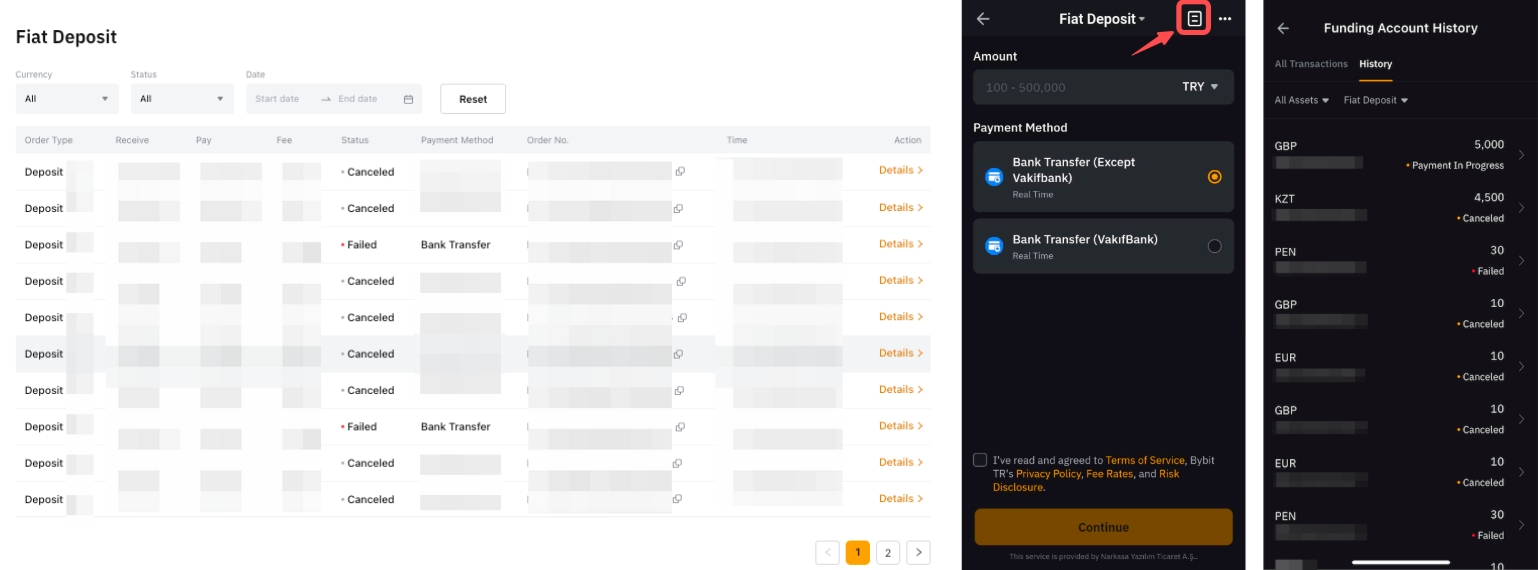Copy the first row's order number

[679, 172]
